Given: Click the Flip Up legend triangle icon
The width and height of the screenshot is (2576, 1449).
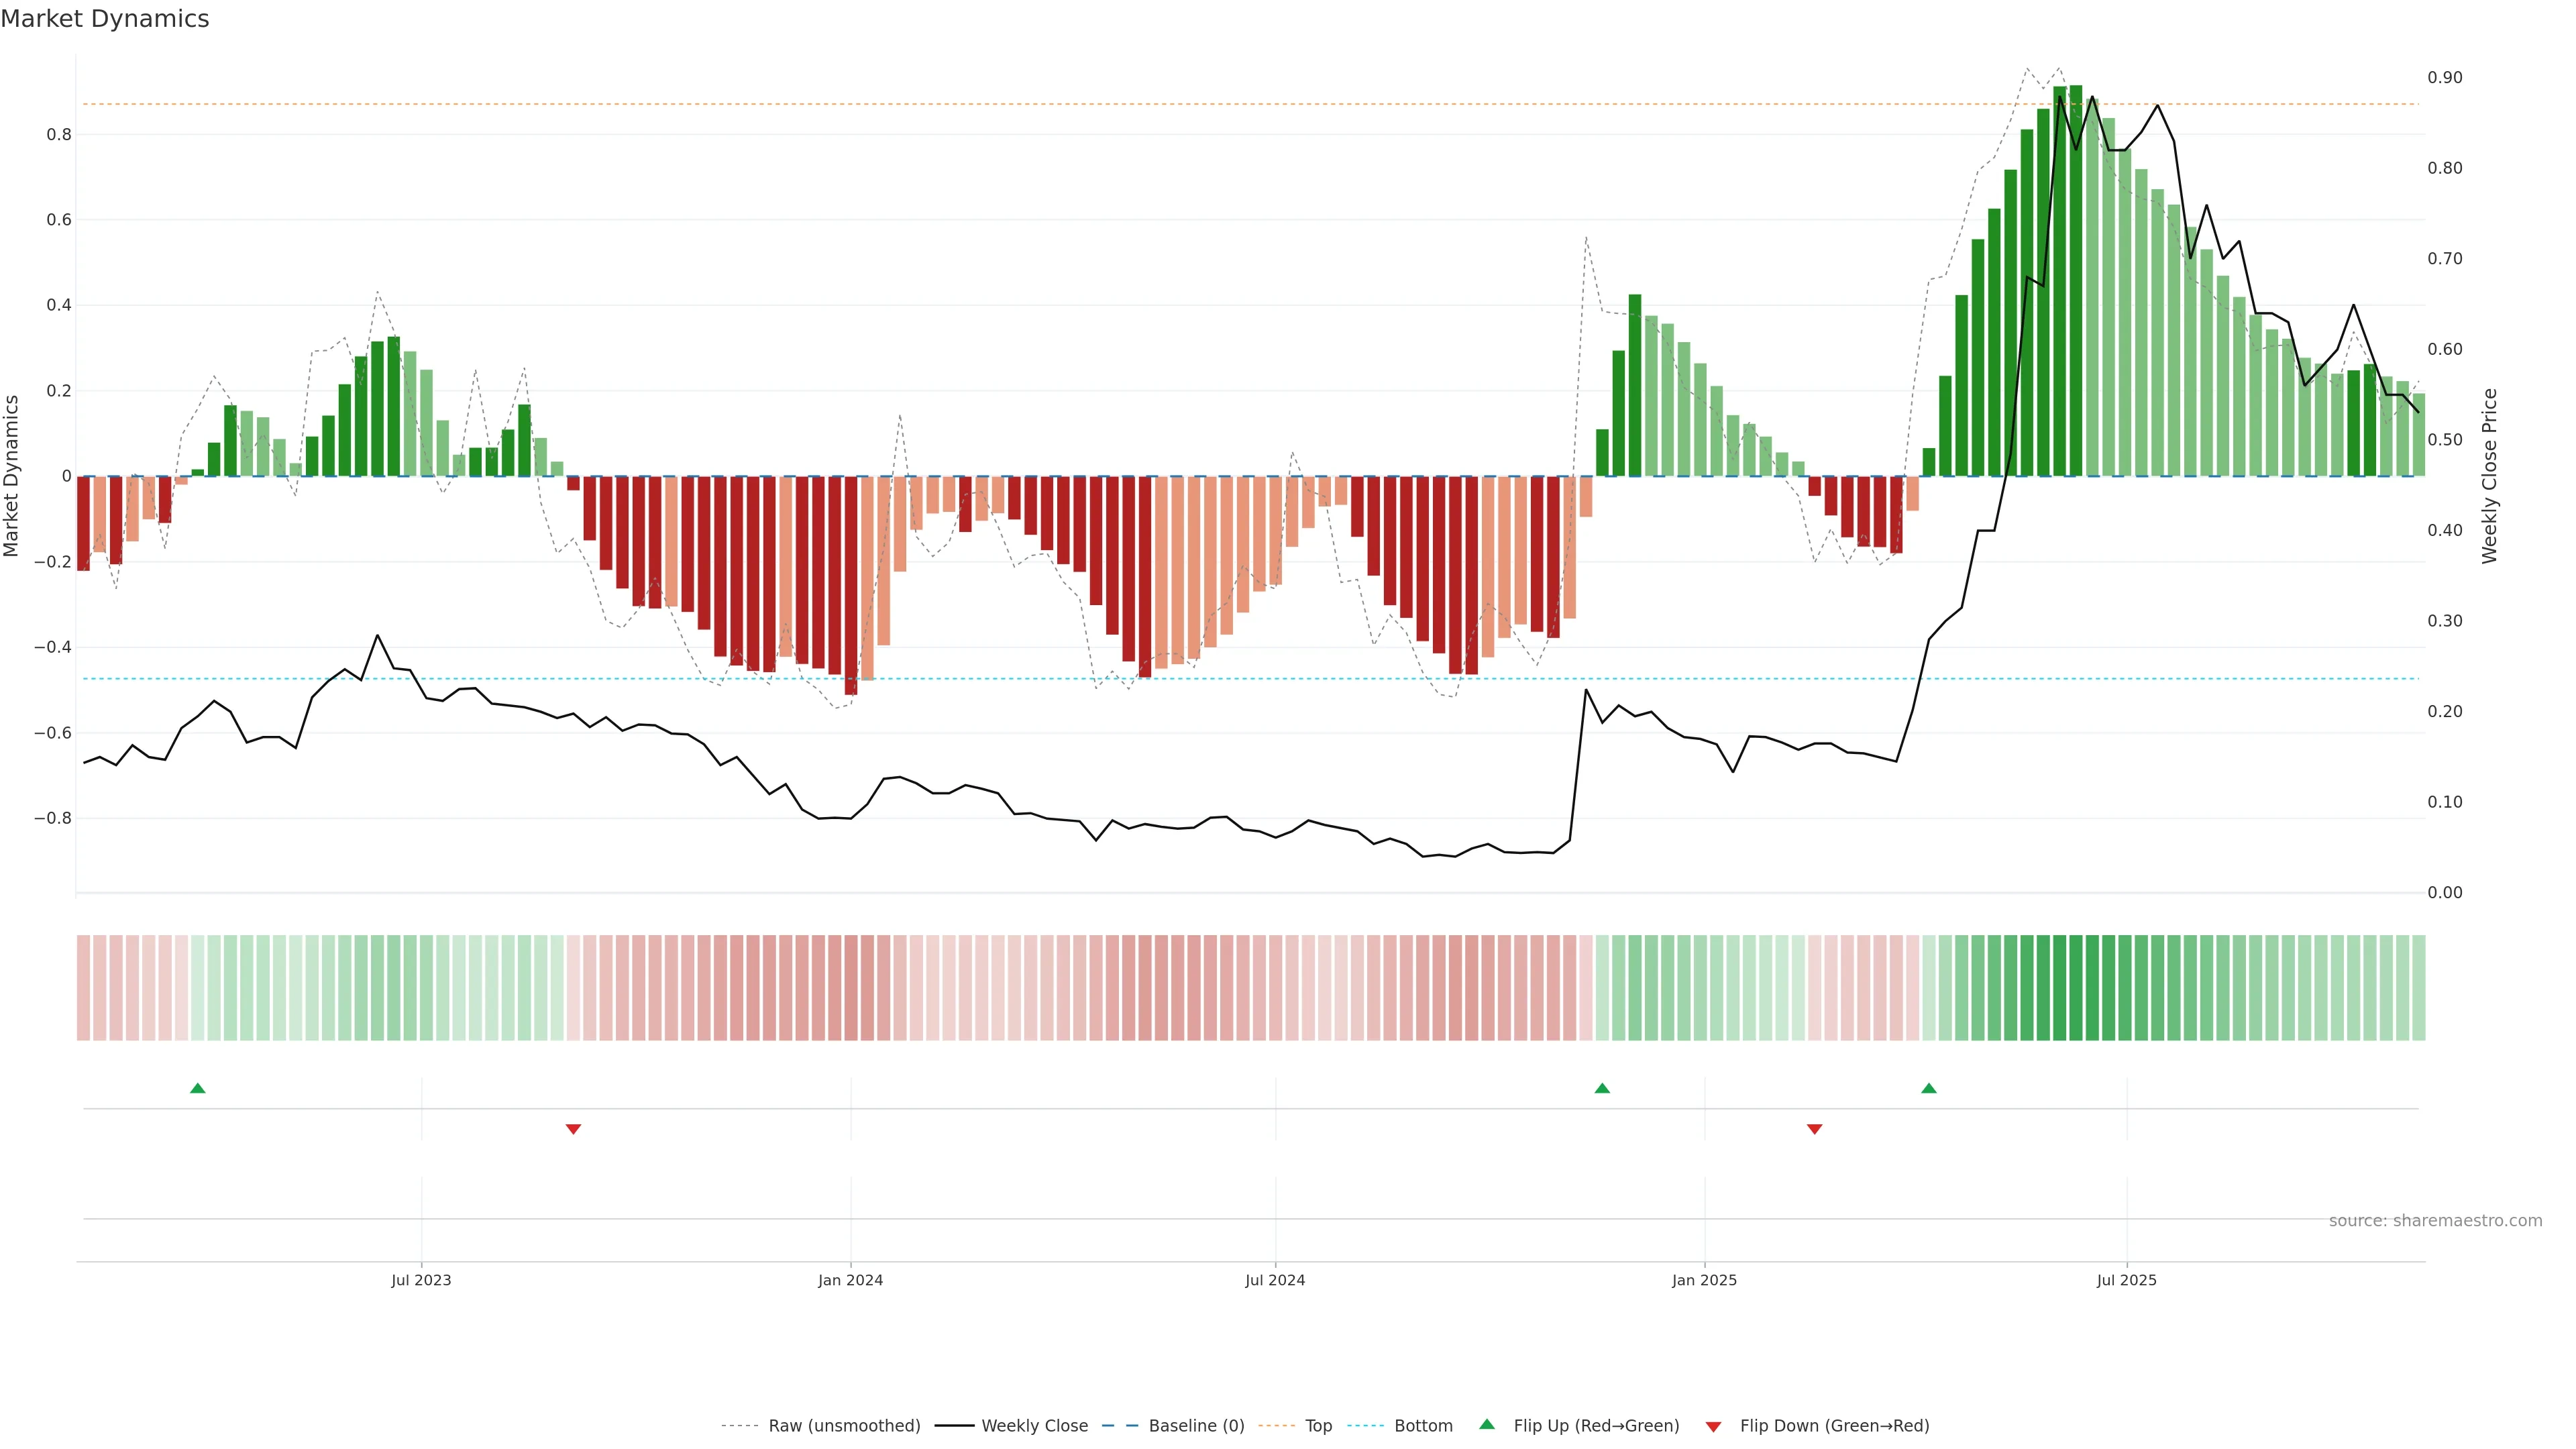Looking at the screenshot, I should [x=1487, y=1424].
